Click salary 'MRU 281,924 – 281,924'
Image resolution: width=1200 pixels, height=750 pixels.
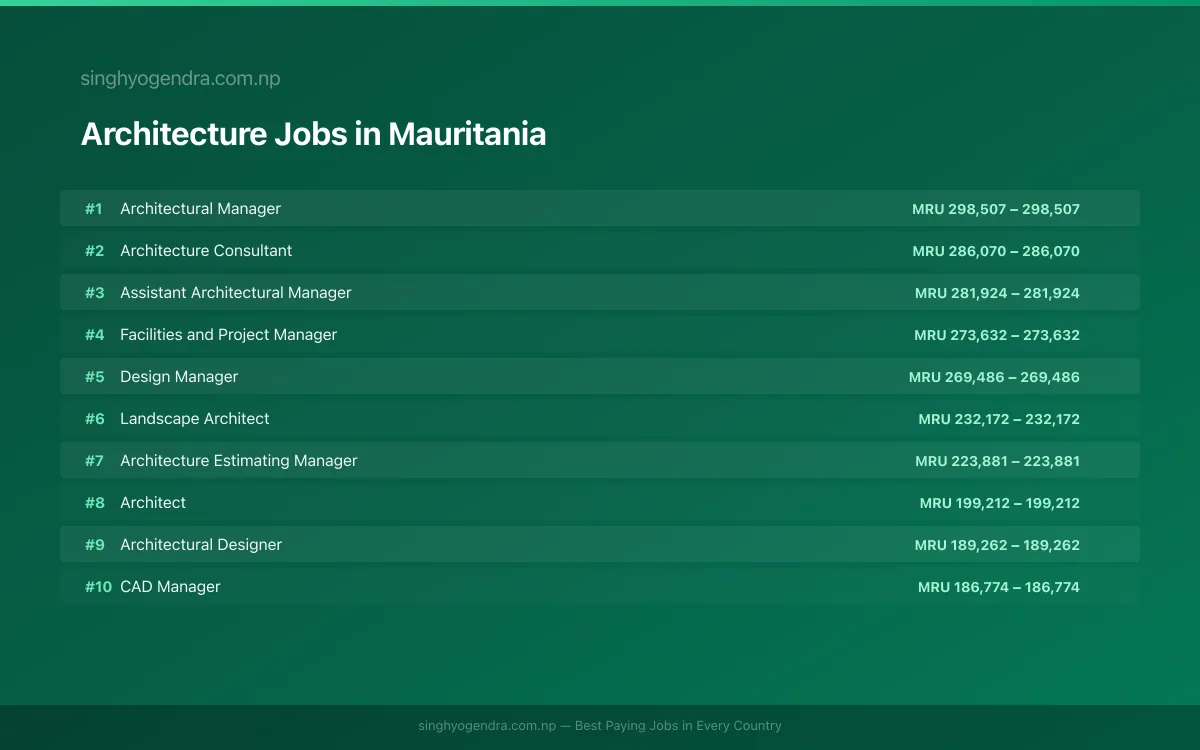click(997, 293)
